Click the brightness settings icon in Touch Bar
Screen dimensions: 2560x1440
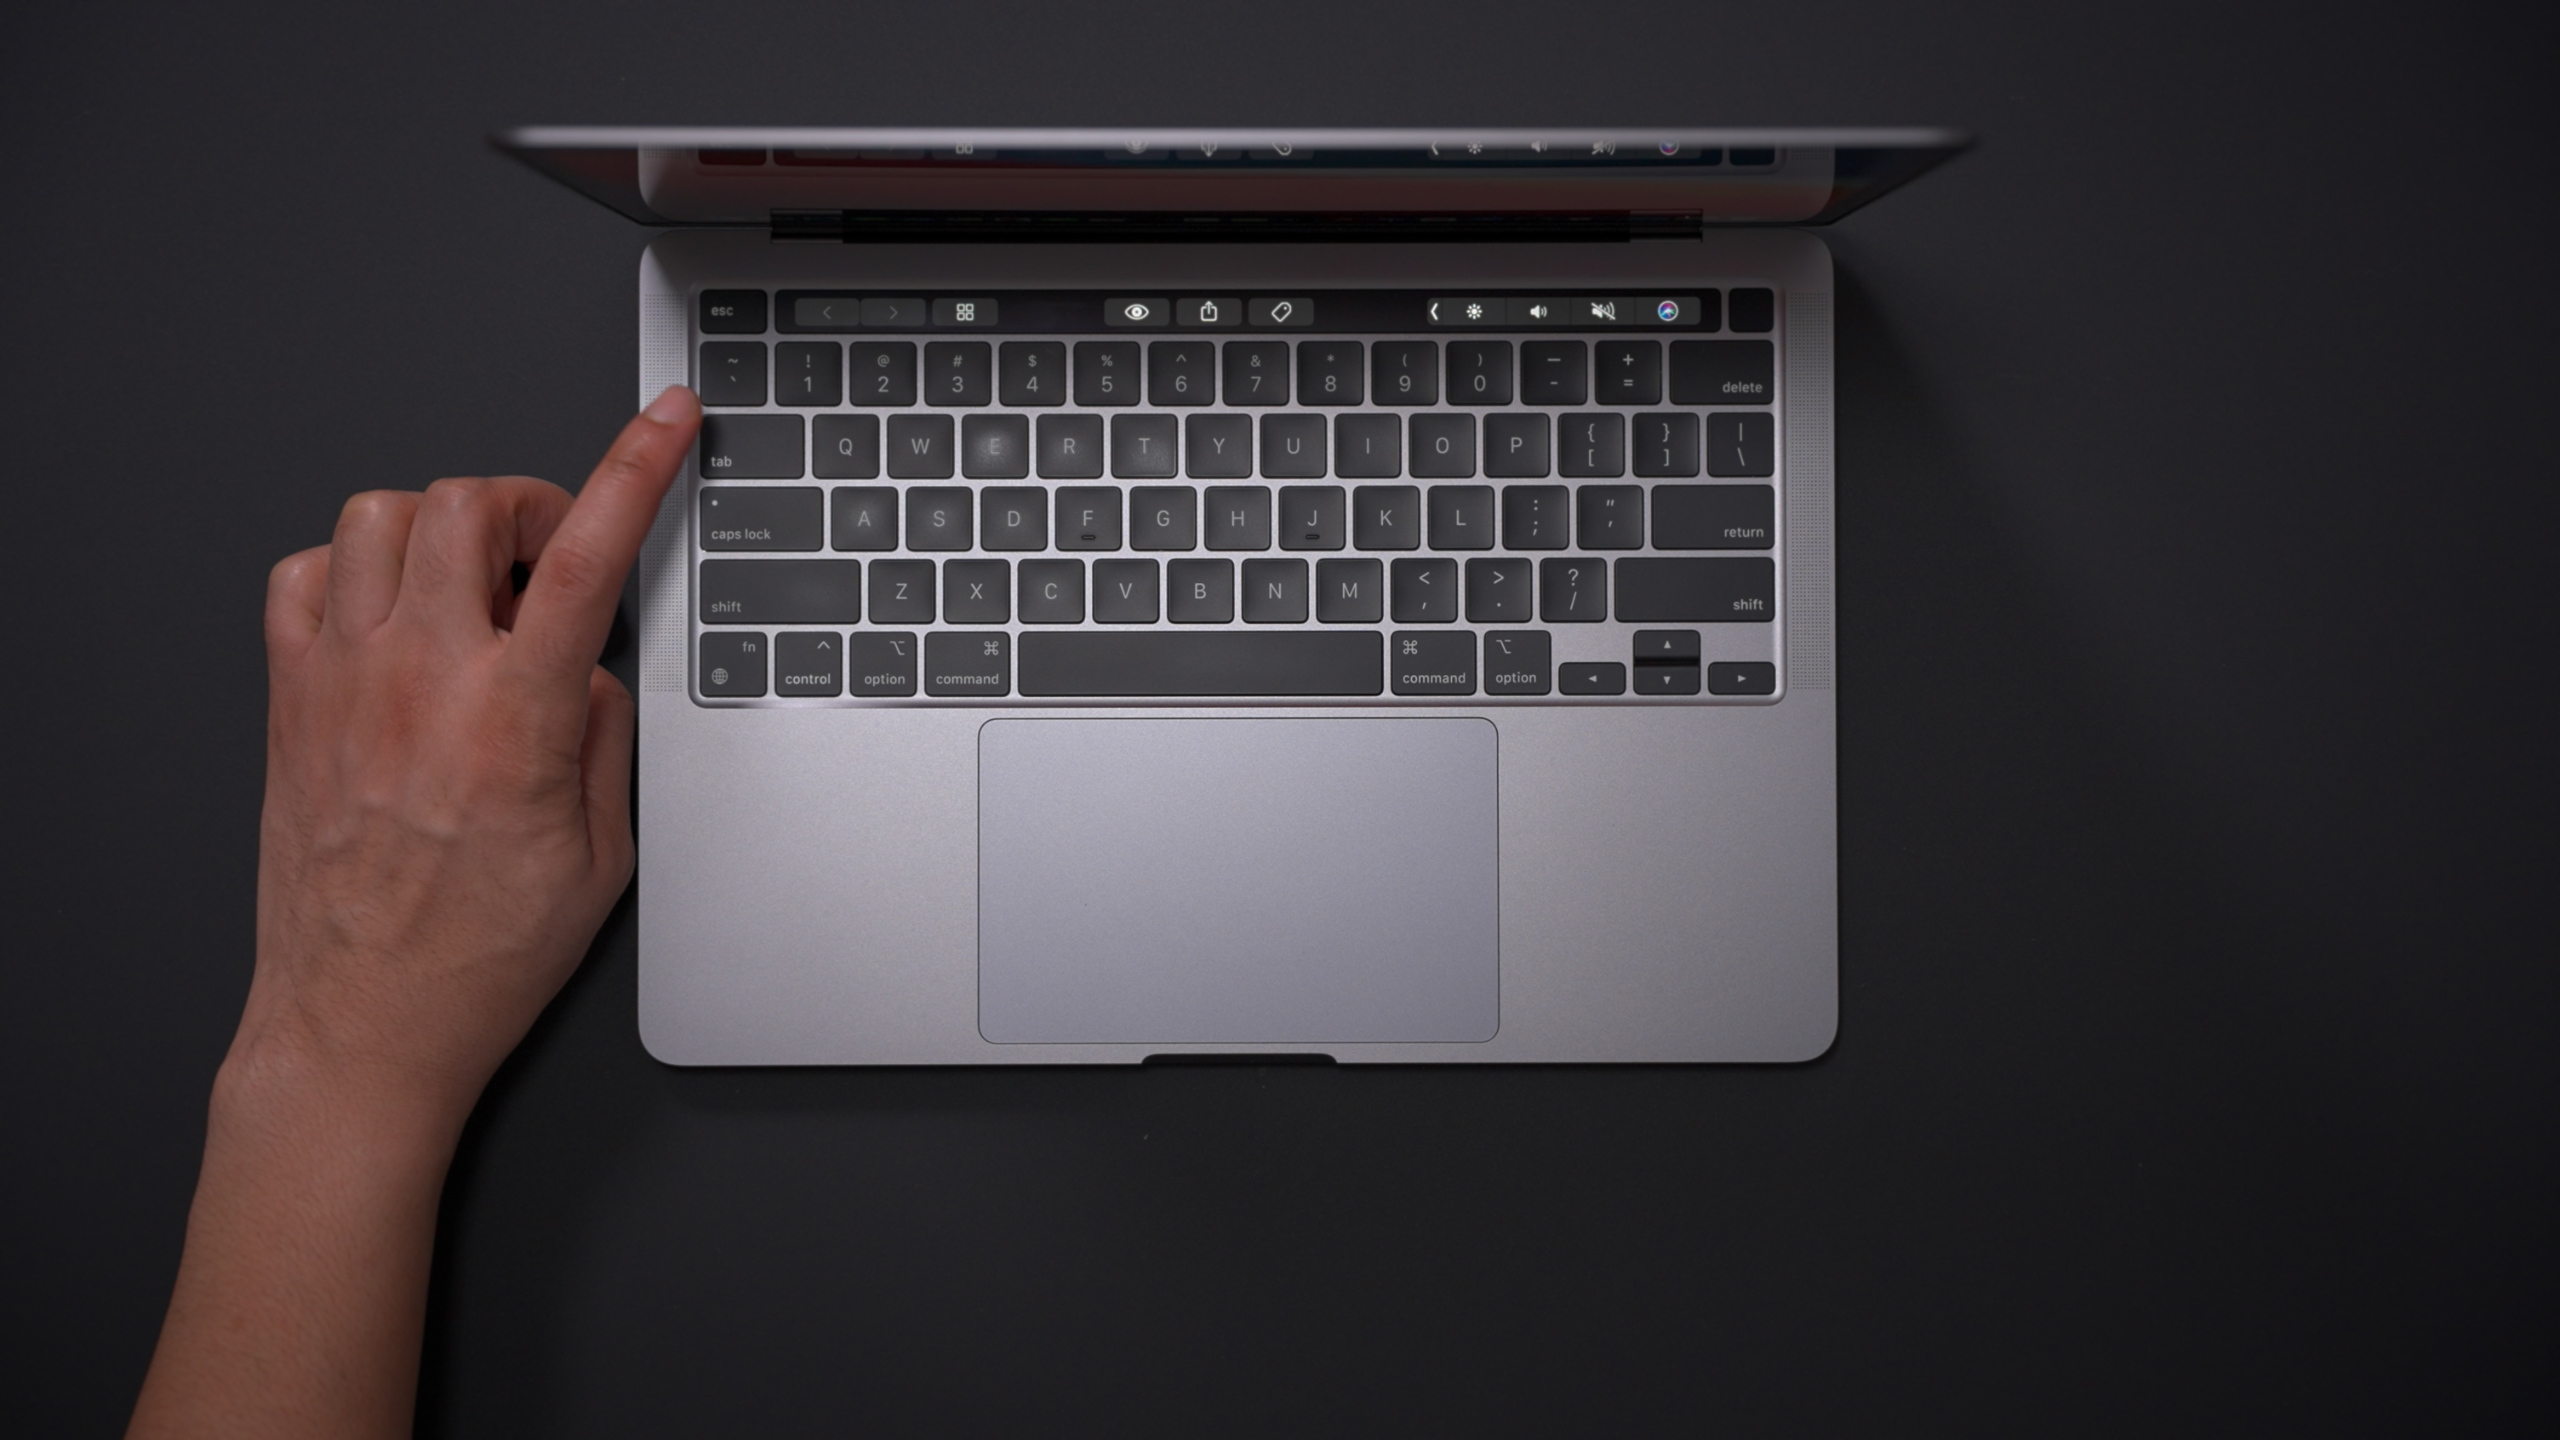click(1473, 311)
